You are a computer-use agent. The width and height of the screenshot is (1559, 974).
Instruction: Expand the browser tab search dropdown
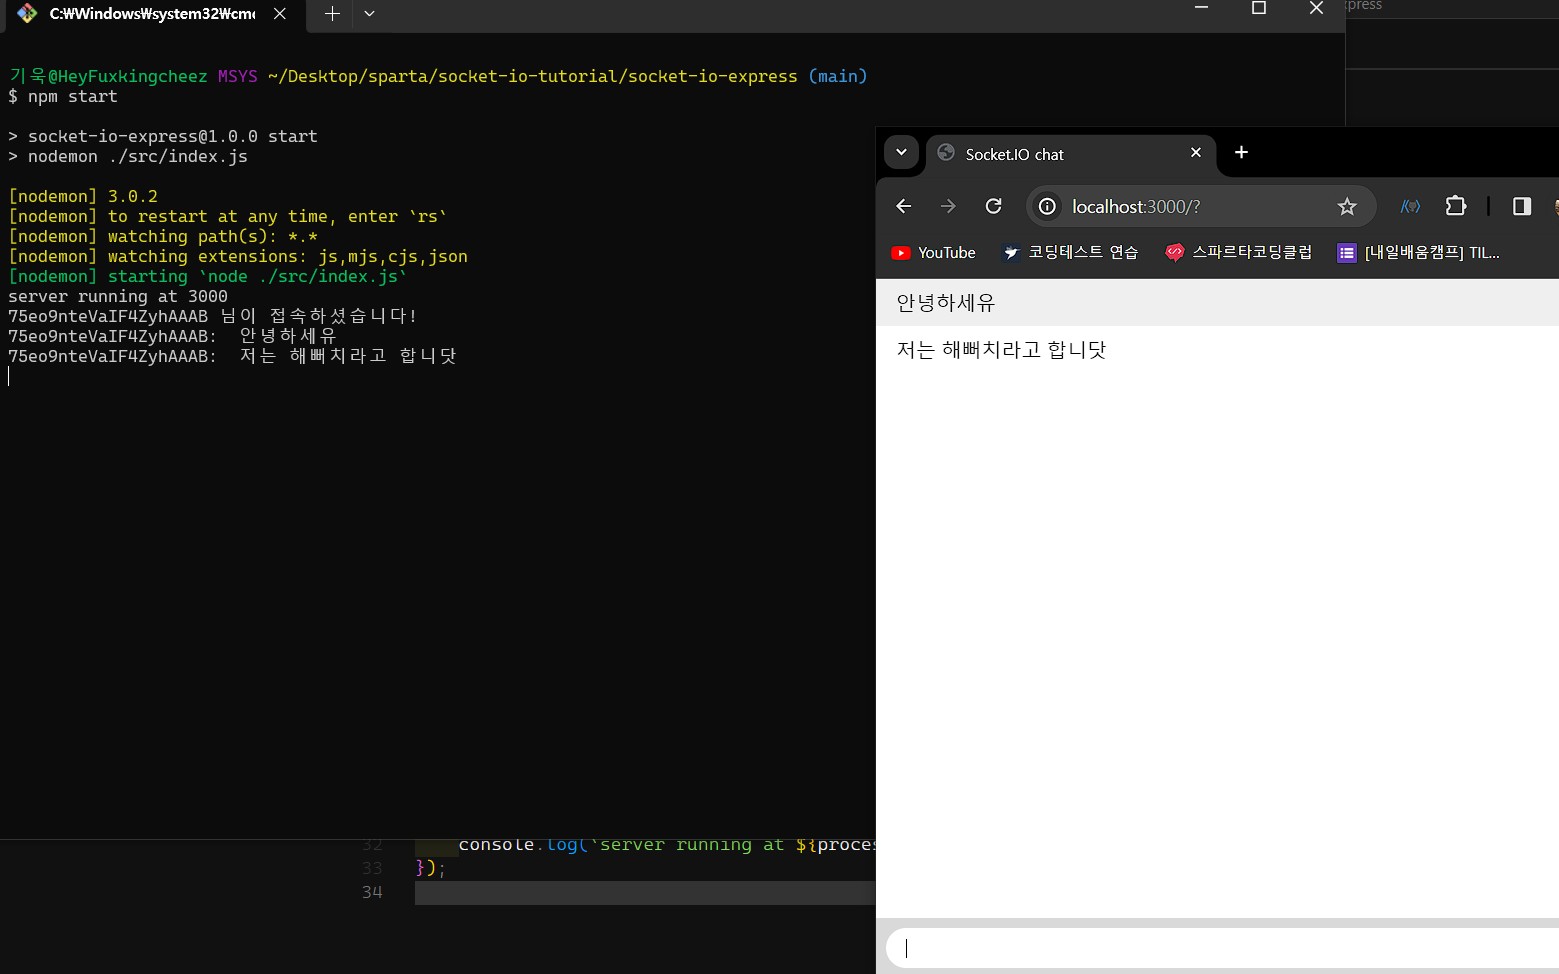[x=901, y=152]
